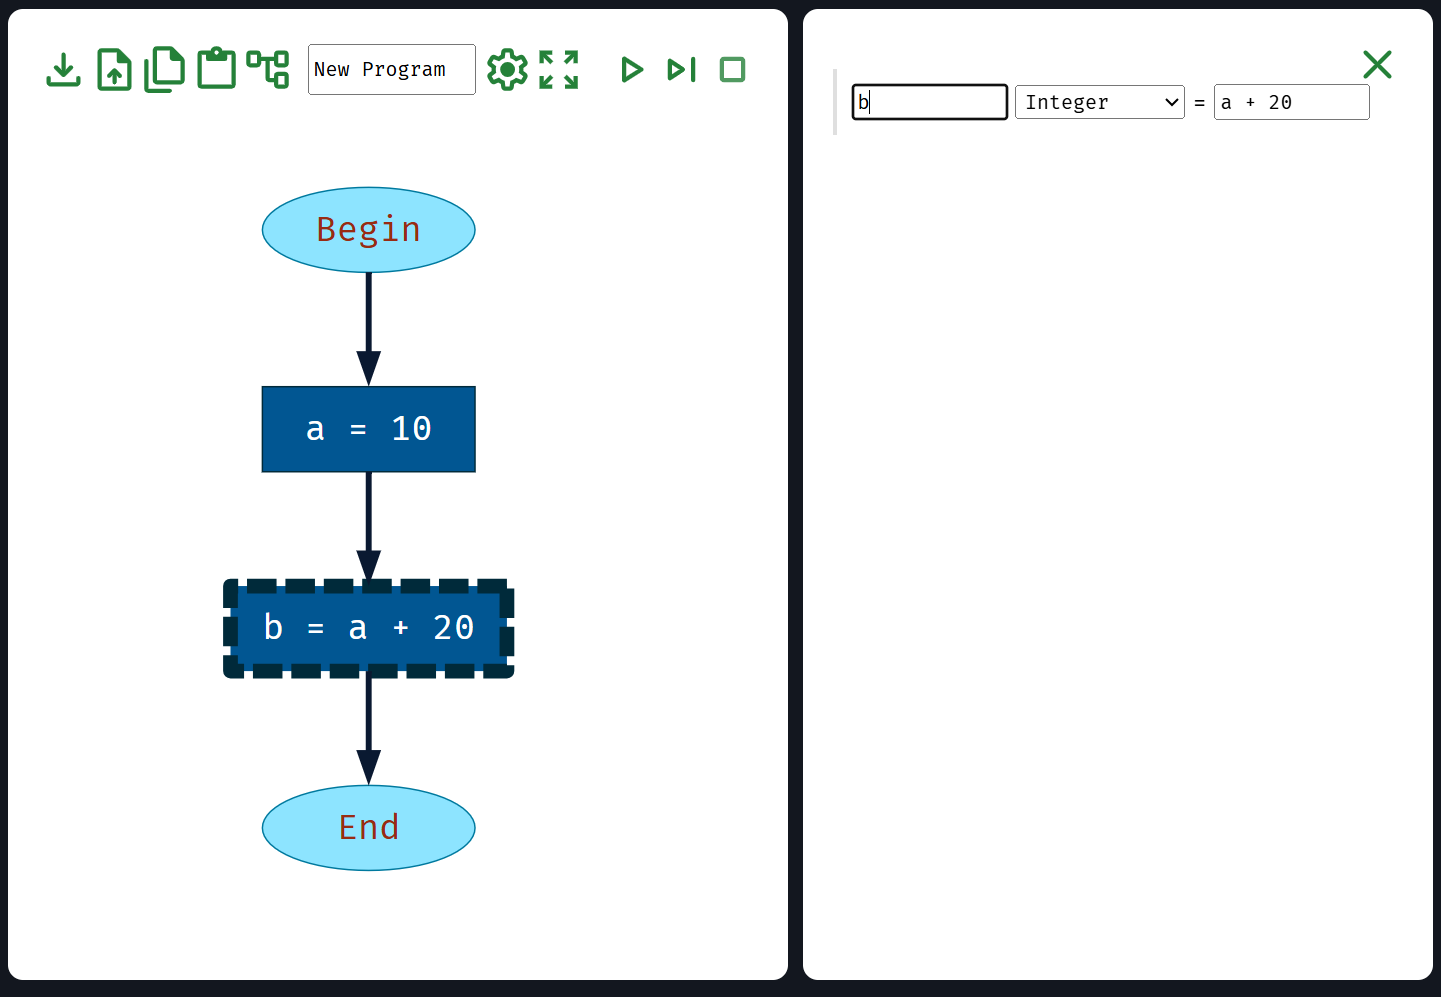Click the expression field with a + 20
The height and width of the screenshot is (997, 1441).
(x=1291, y=102)
